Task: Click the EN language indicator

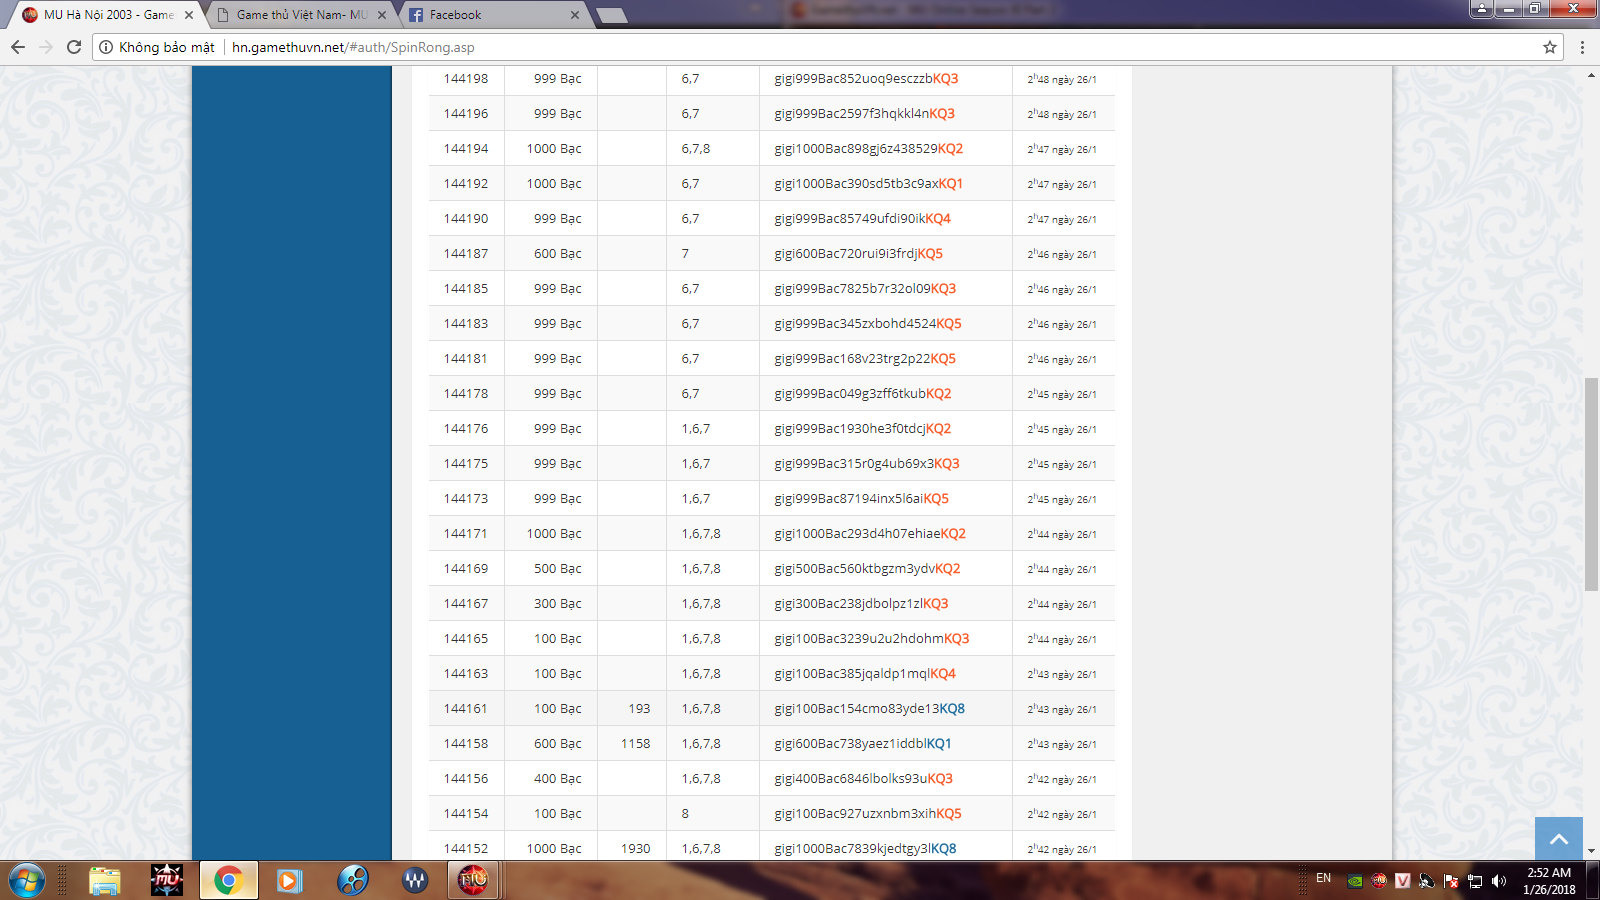Action: (x=1323, y=878)
